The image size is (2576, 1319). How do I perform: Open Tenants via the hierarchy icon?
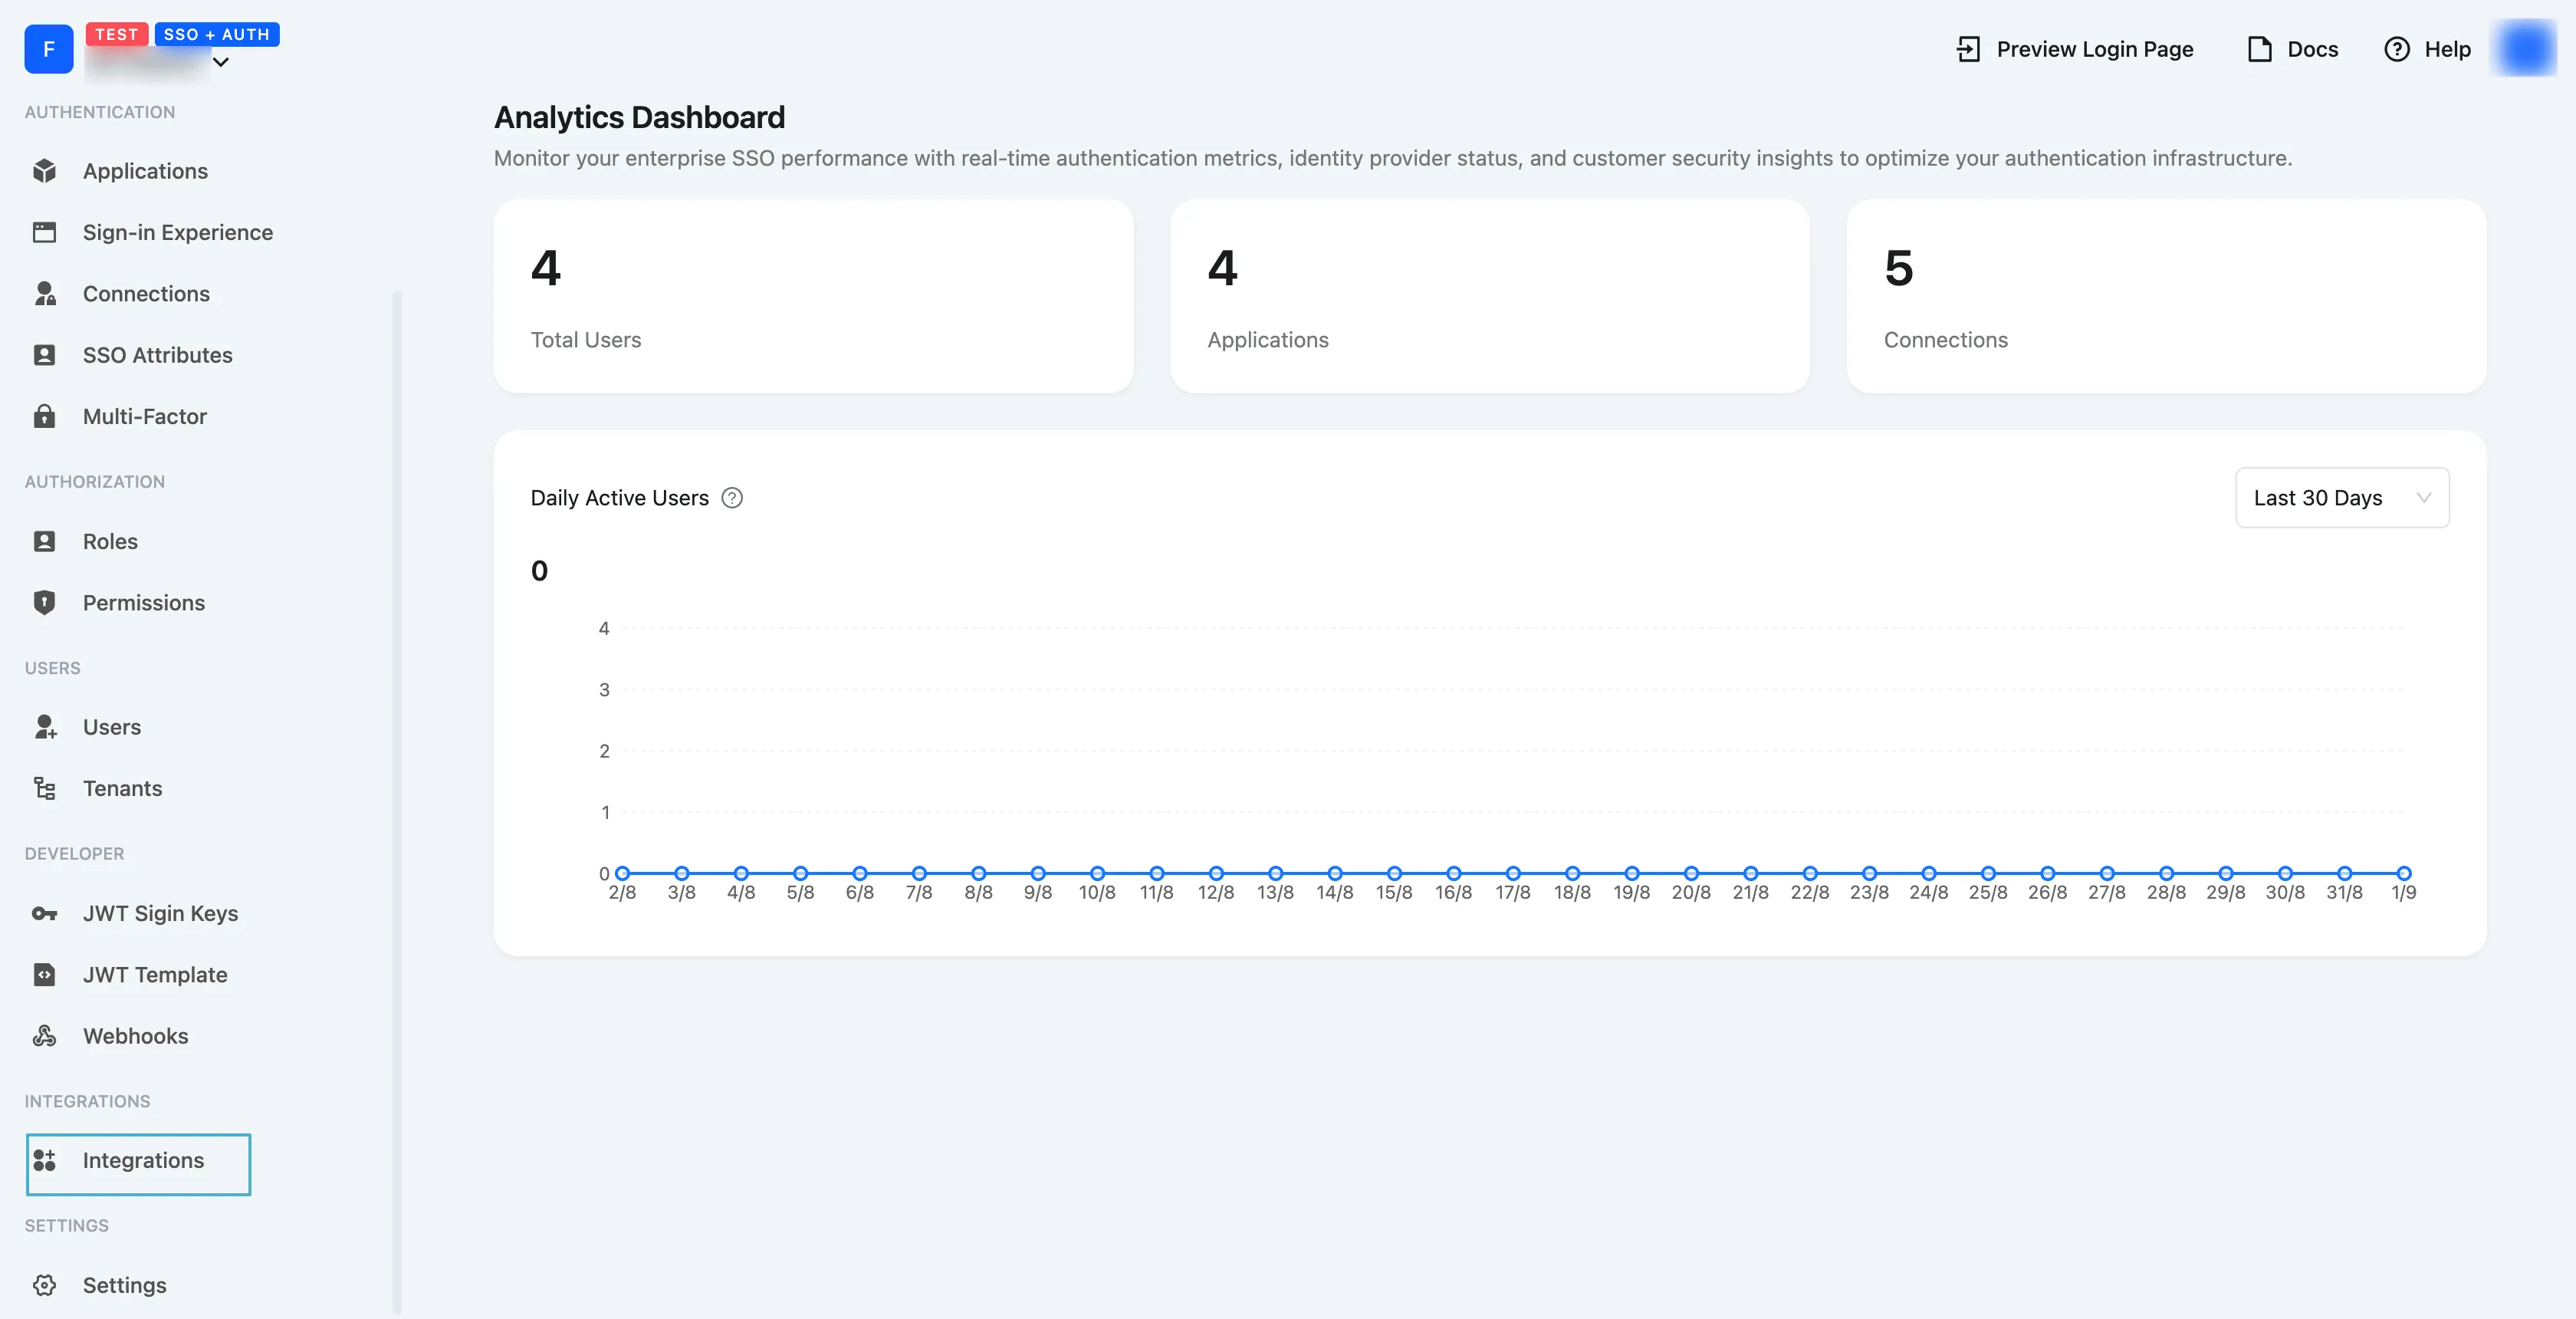tap(45, 788)
